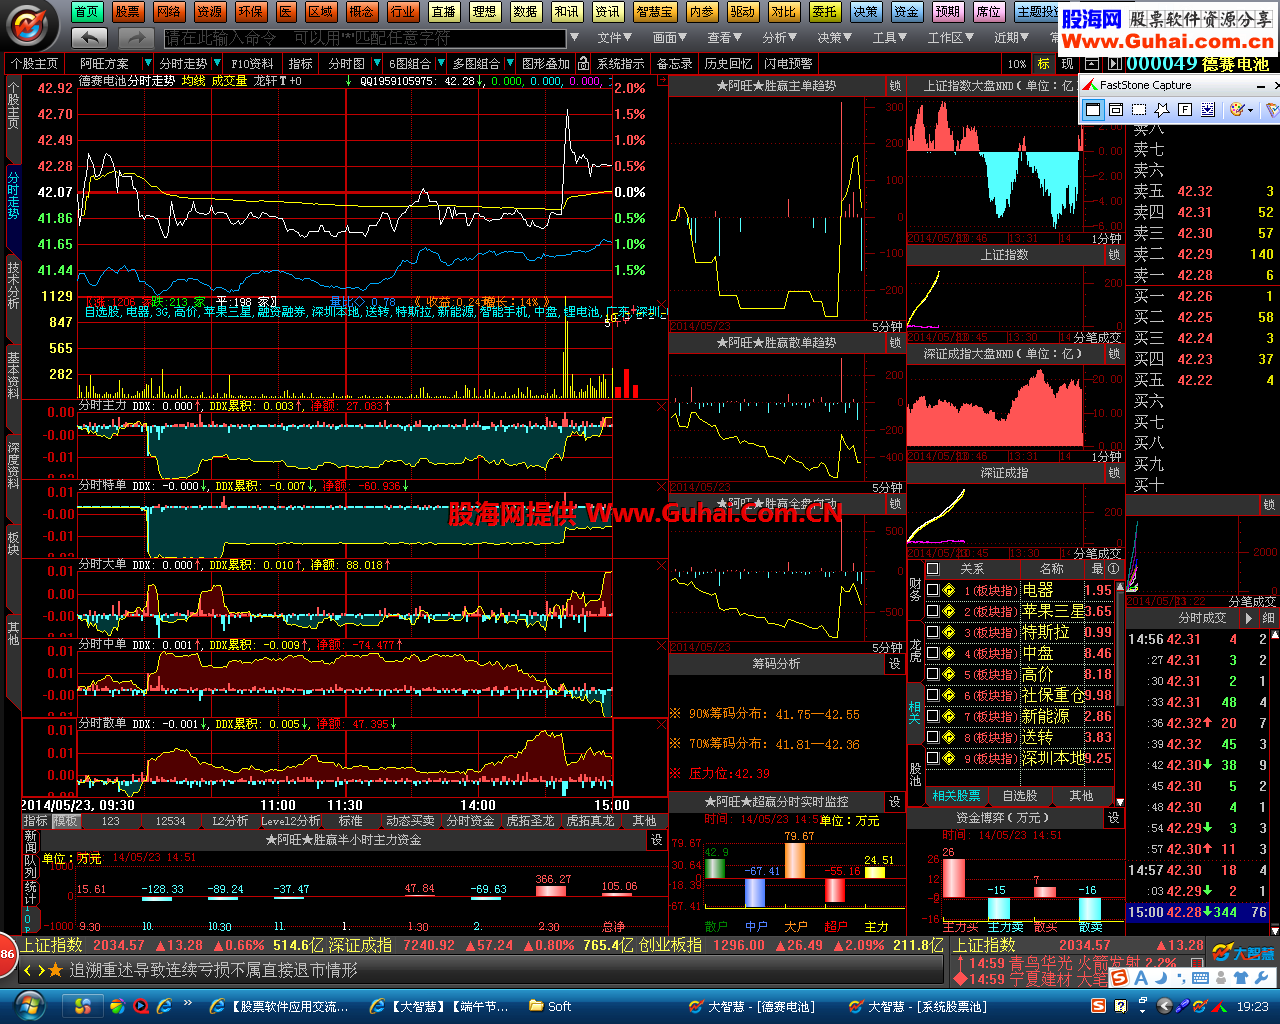Click the Windows Start orb
This screenshot has height=1024, width=1280.
[x=30, y=1005]
